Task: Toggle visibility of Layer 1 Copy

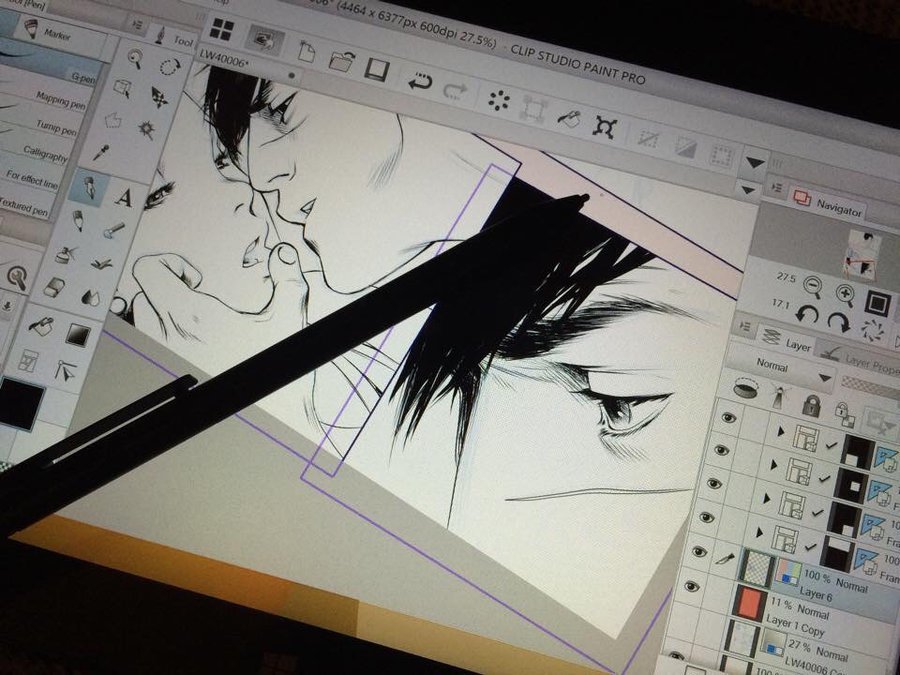Action: 691,586
